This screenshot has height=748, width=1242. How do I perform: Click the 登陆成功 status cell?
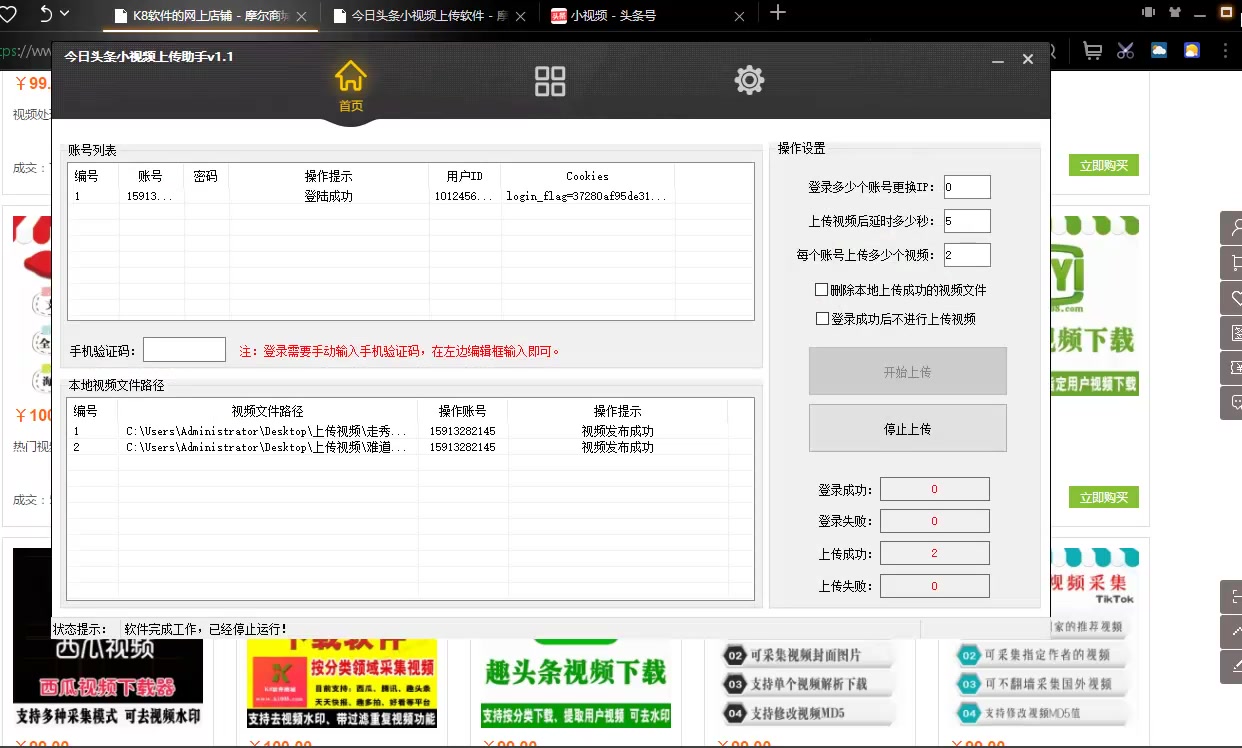coord(329,196)
